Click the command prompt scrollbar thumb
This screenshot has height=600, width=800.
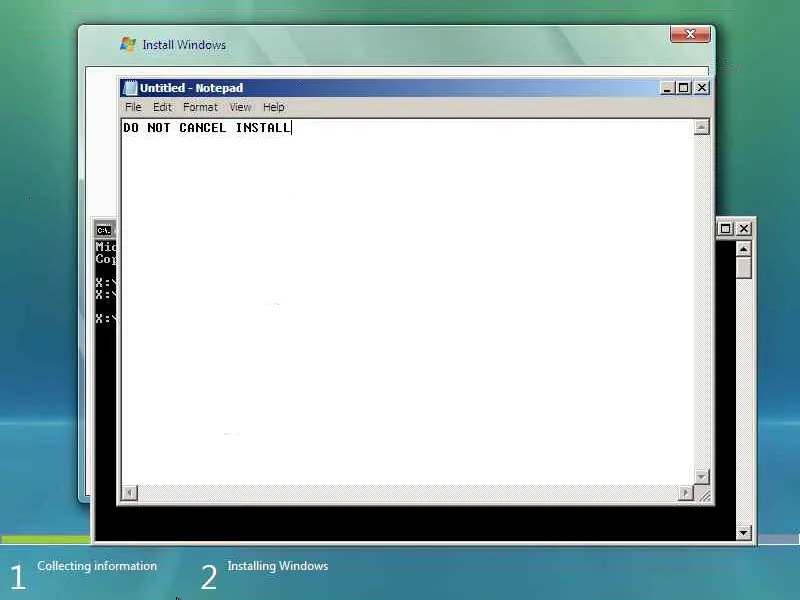[743, 267]
